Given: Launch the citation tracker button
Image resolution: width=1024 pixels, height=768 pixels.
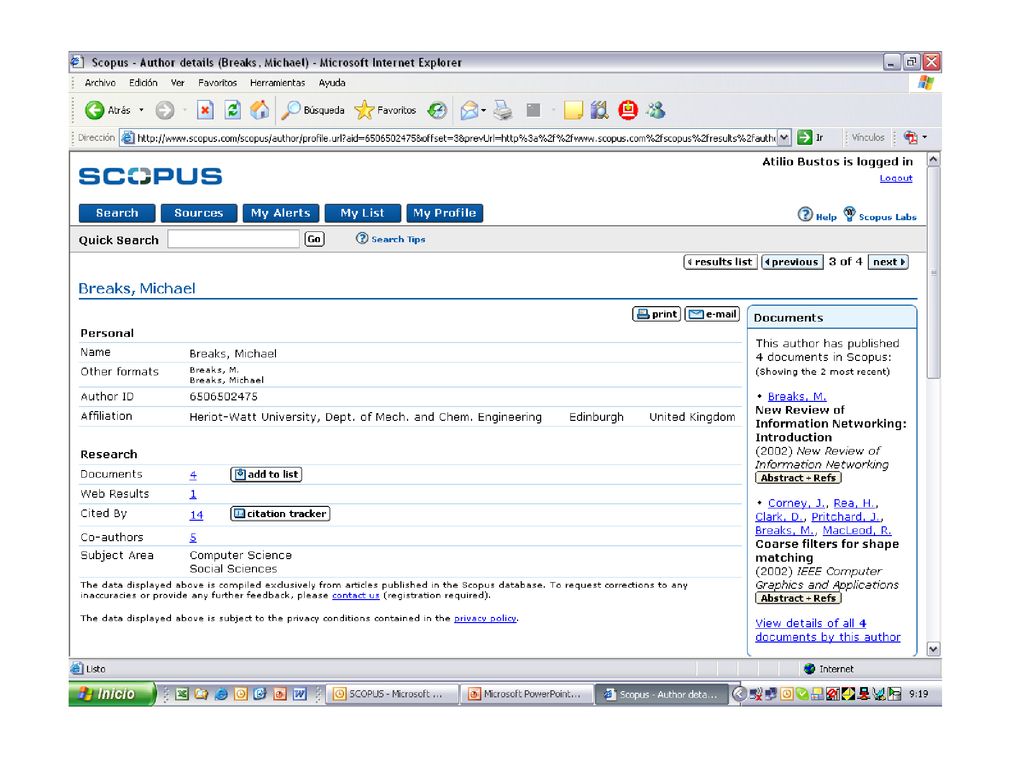Looking at the screenshot, I should click(x=280, y=514).
